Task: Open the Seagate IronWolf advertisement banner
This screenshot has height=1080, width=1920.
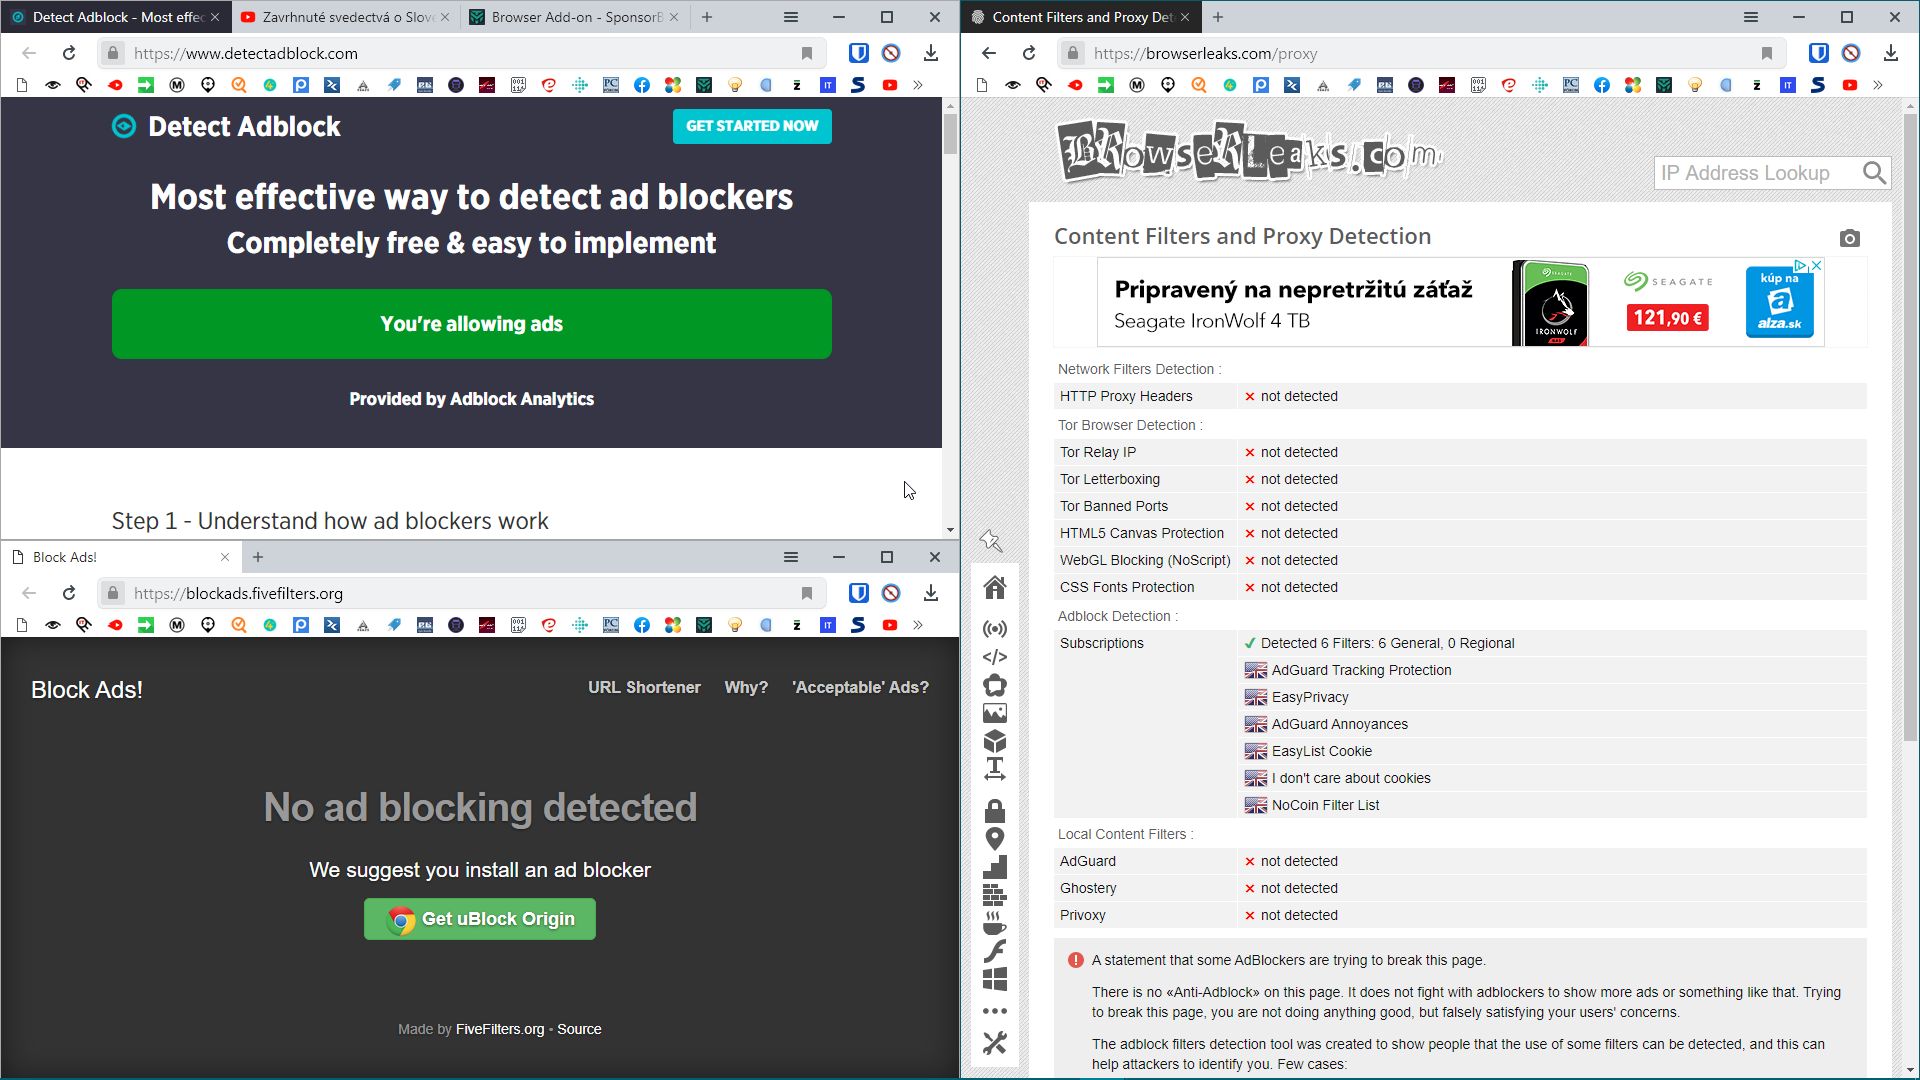Action: coord(1460,302)
